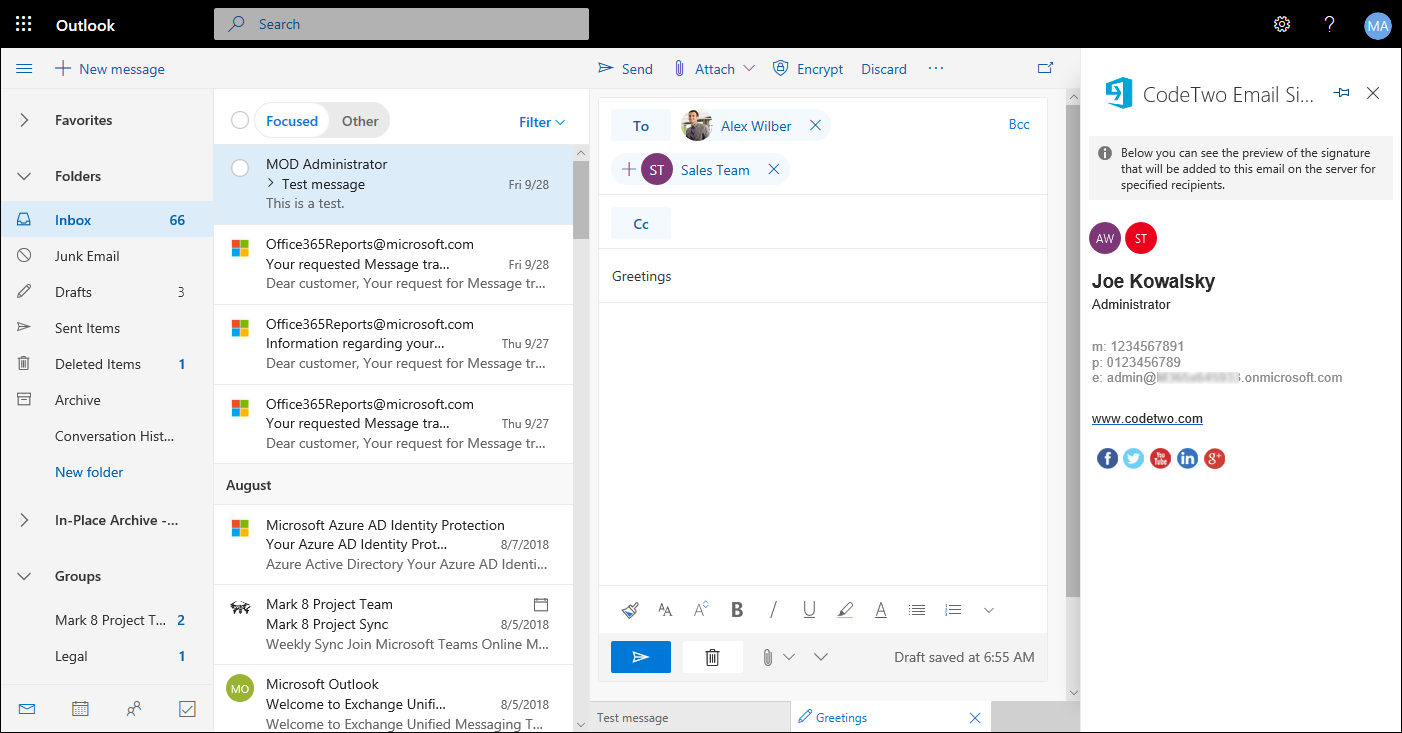Viewport: 1402px width, 733px height.
Task: Switch to the Other inbox
Action: [x=360, y=121]
